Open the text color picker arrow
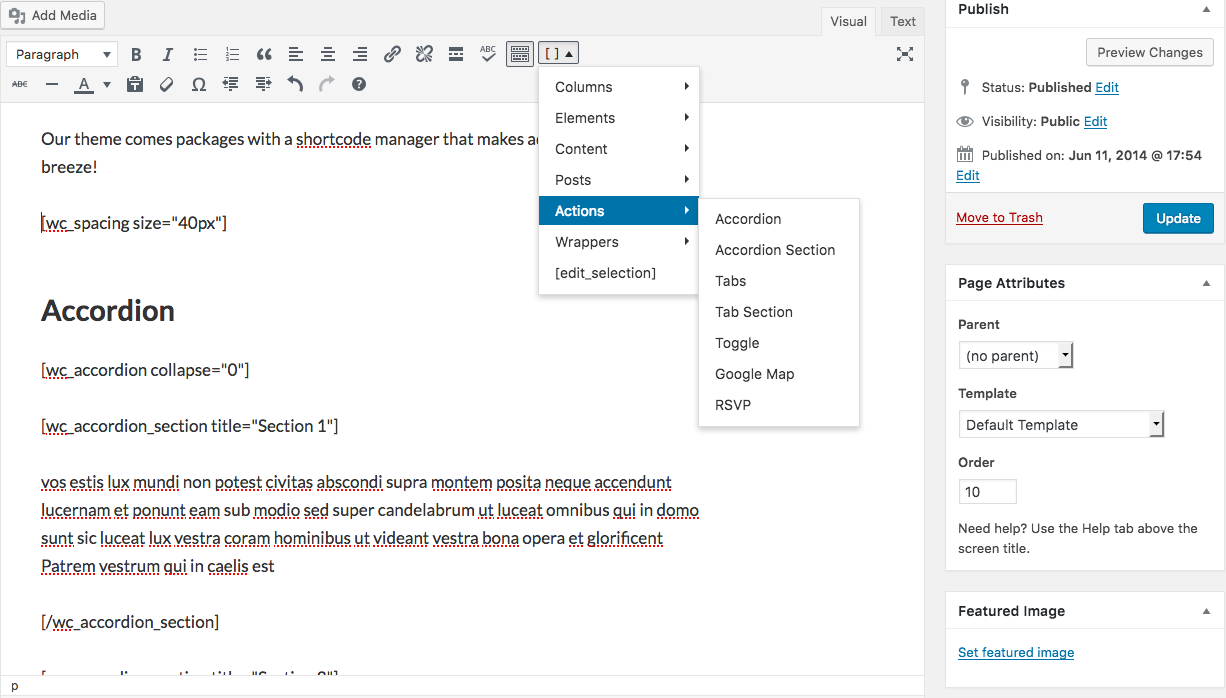 [107, 84]
